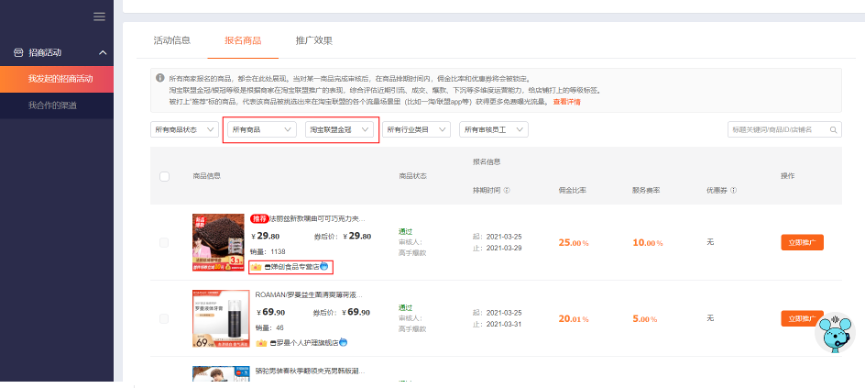866x389 pixels.
Task: Click the 招商活动 sidebar menu icon
Action: tap(18, 52)
